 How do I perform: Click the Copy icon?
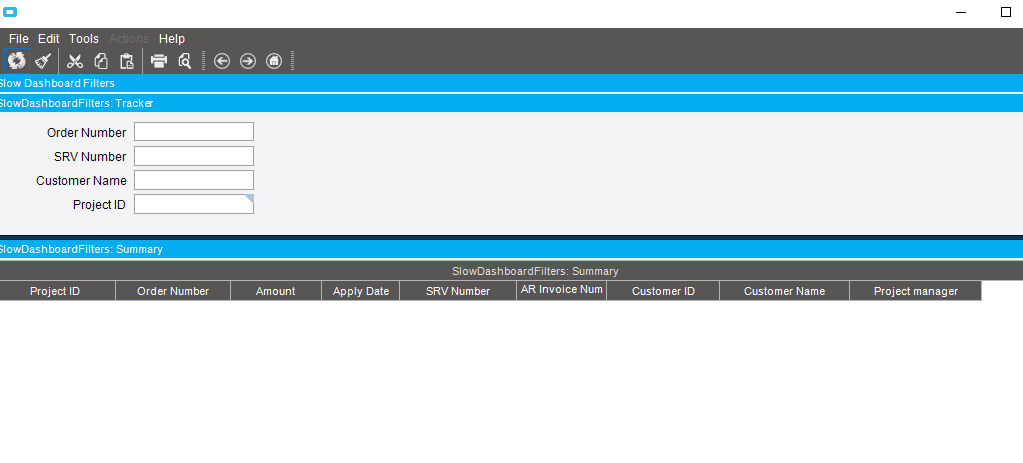pyautogui.click(x=101, y=61)
